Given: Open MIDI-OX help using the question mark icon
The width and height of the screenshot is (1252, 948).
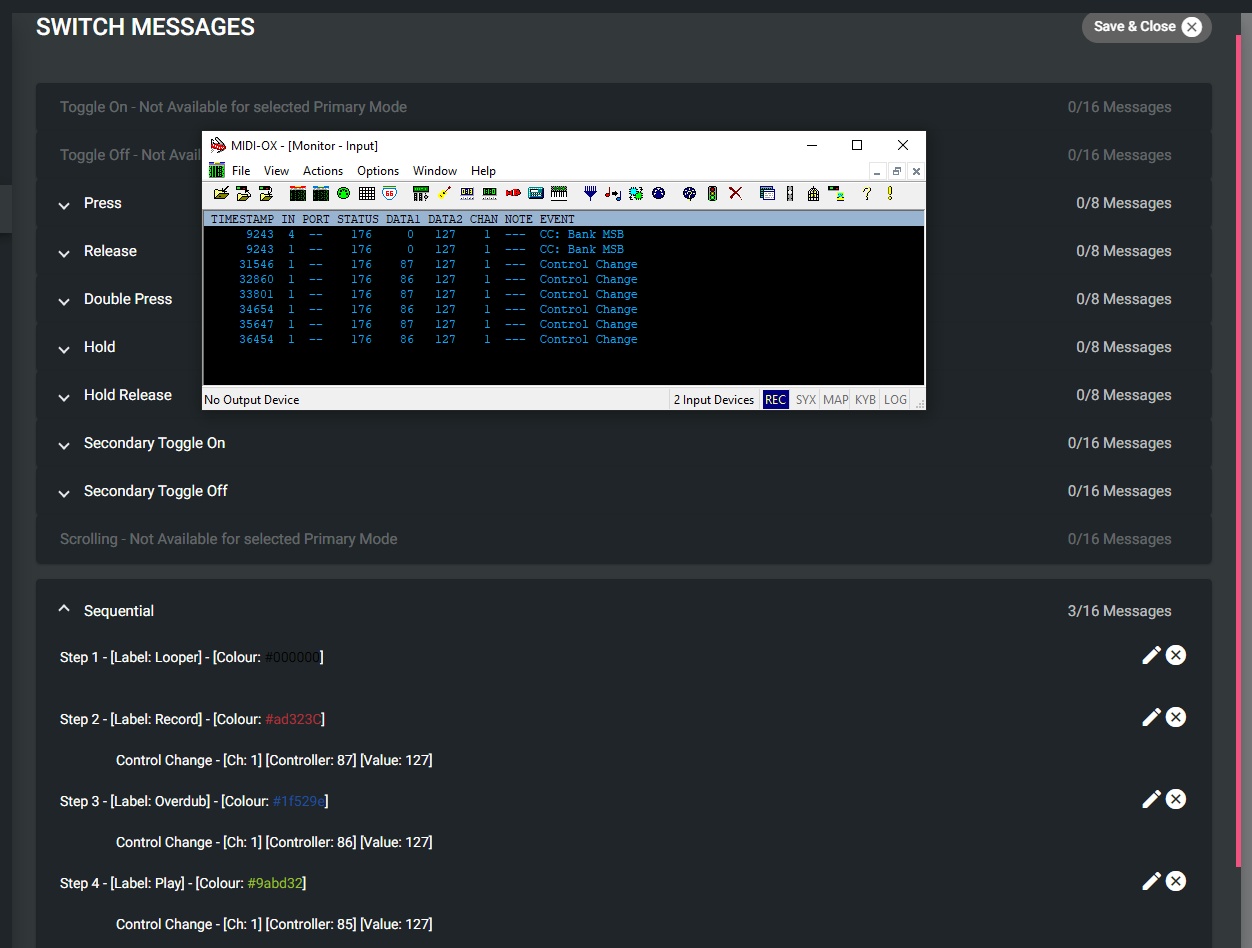Looking at the screenshot, I should click(x=866, y=193).
